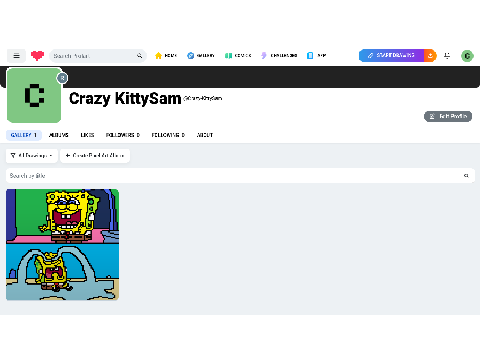Click the orange download icon button

430,55
